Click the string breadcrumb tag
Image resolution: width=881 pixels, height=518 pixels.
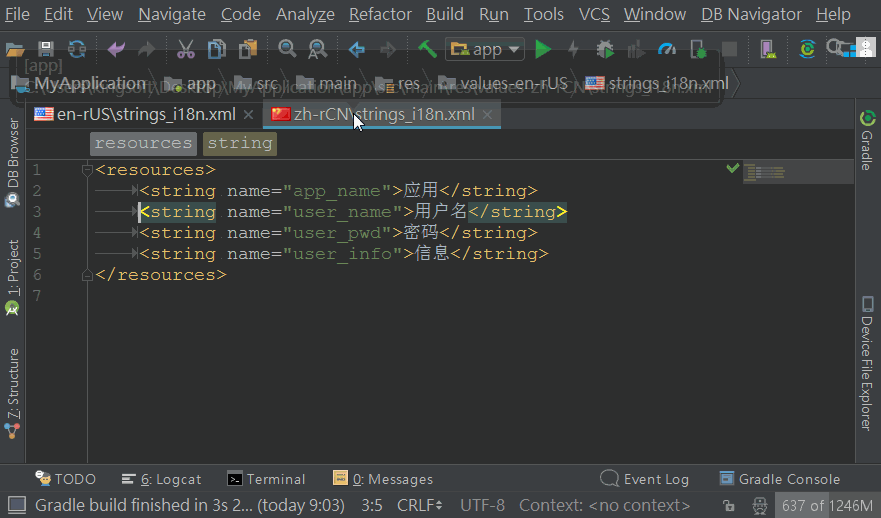point(240,143)
